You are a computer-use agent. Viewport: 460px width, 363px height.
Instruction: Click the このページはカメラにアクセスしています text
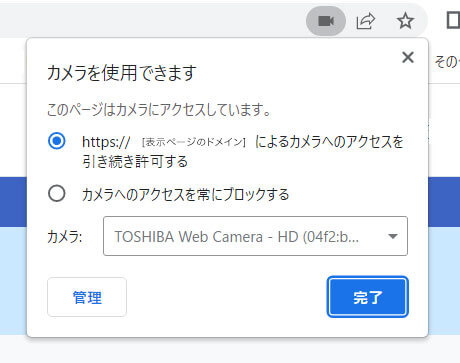pos(159,110)
